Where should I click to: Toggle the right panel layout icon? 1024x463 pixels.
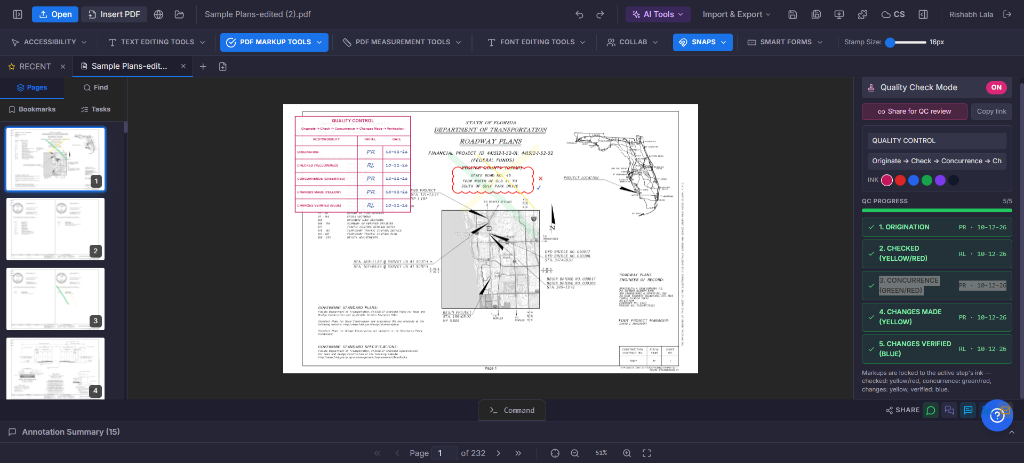923,14
